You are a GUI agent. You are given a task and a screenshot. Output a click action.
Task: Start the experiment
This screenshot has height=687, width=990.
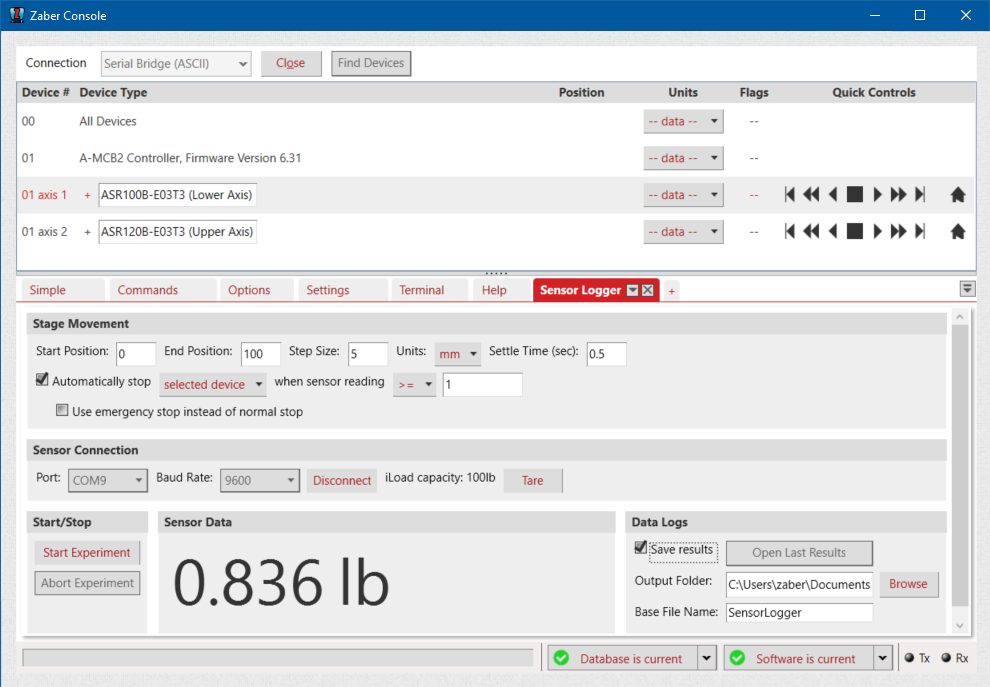[x=87, y=553]
